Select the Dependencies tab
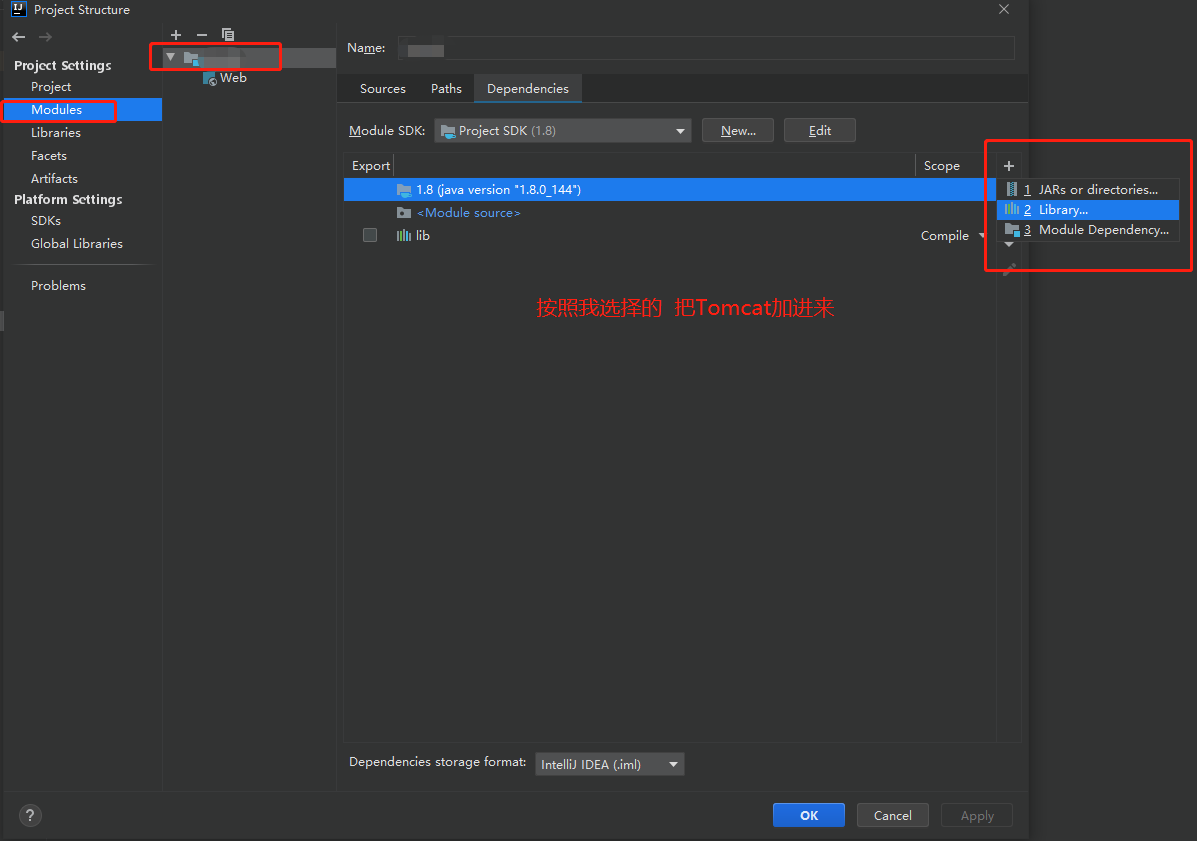 pos(528,89)
